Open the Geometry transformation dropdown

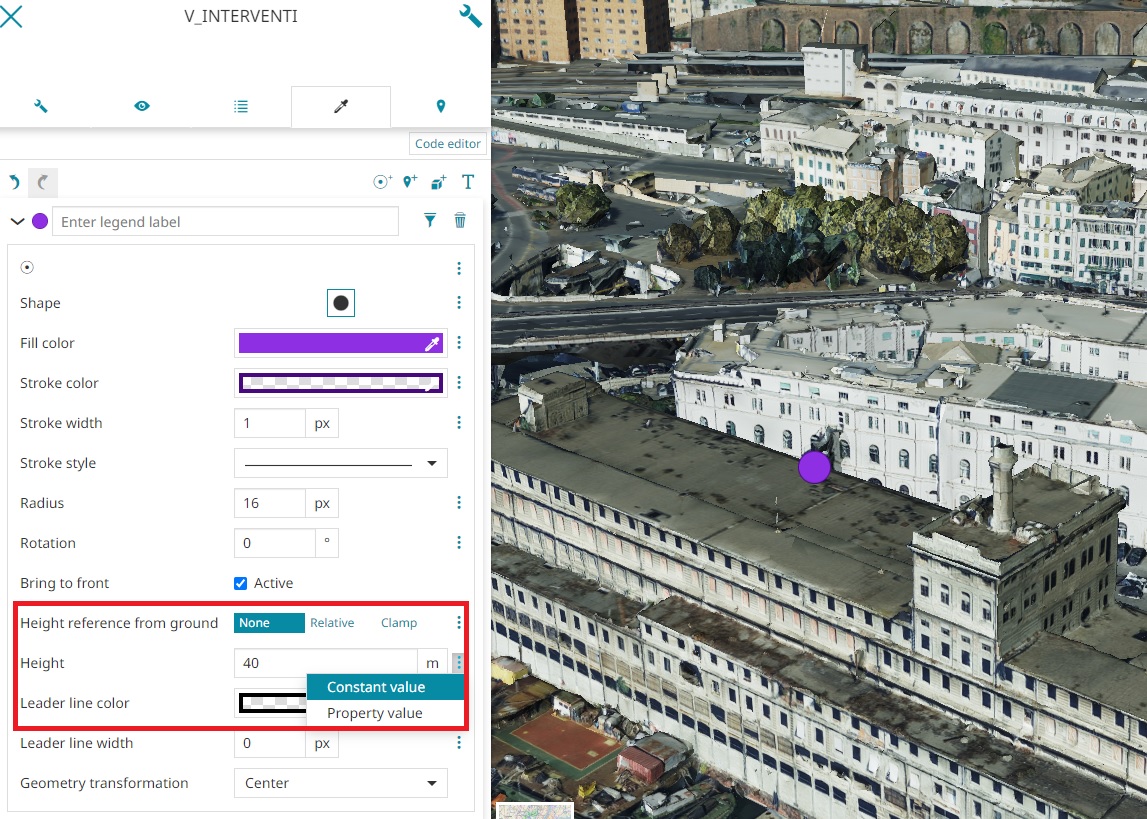(x=340, y=783)
